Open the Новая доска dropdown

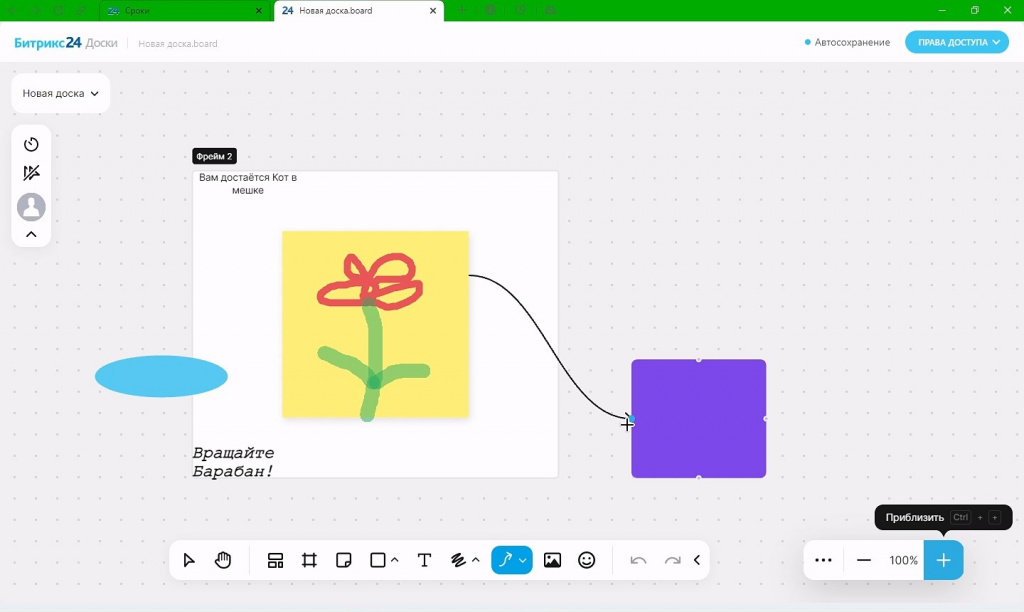(x=61, y=93)
